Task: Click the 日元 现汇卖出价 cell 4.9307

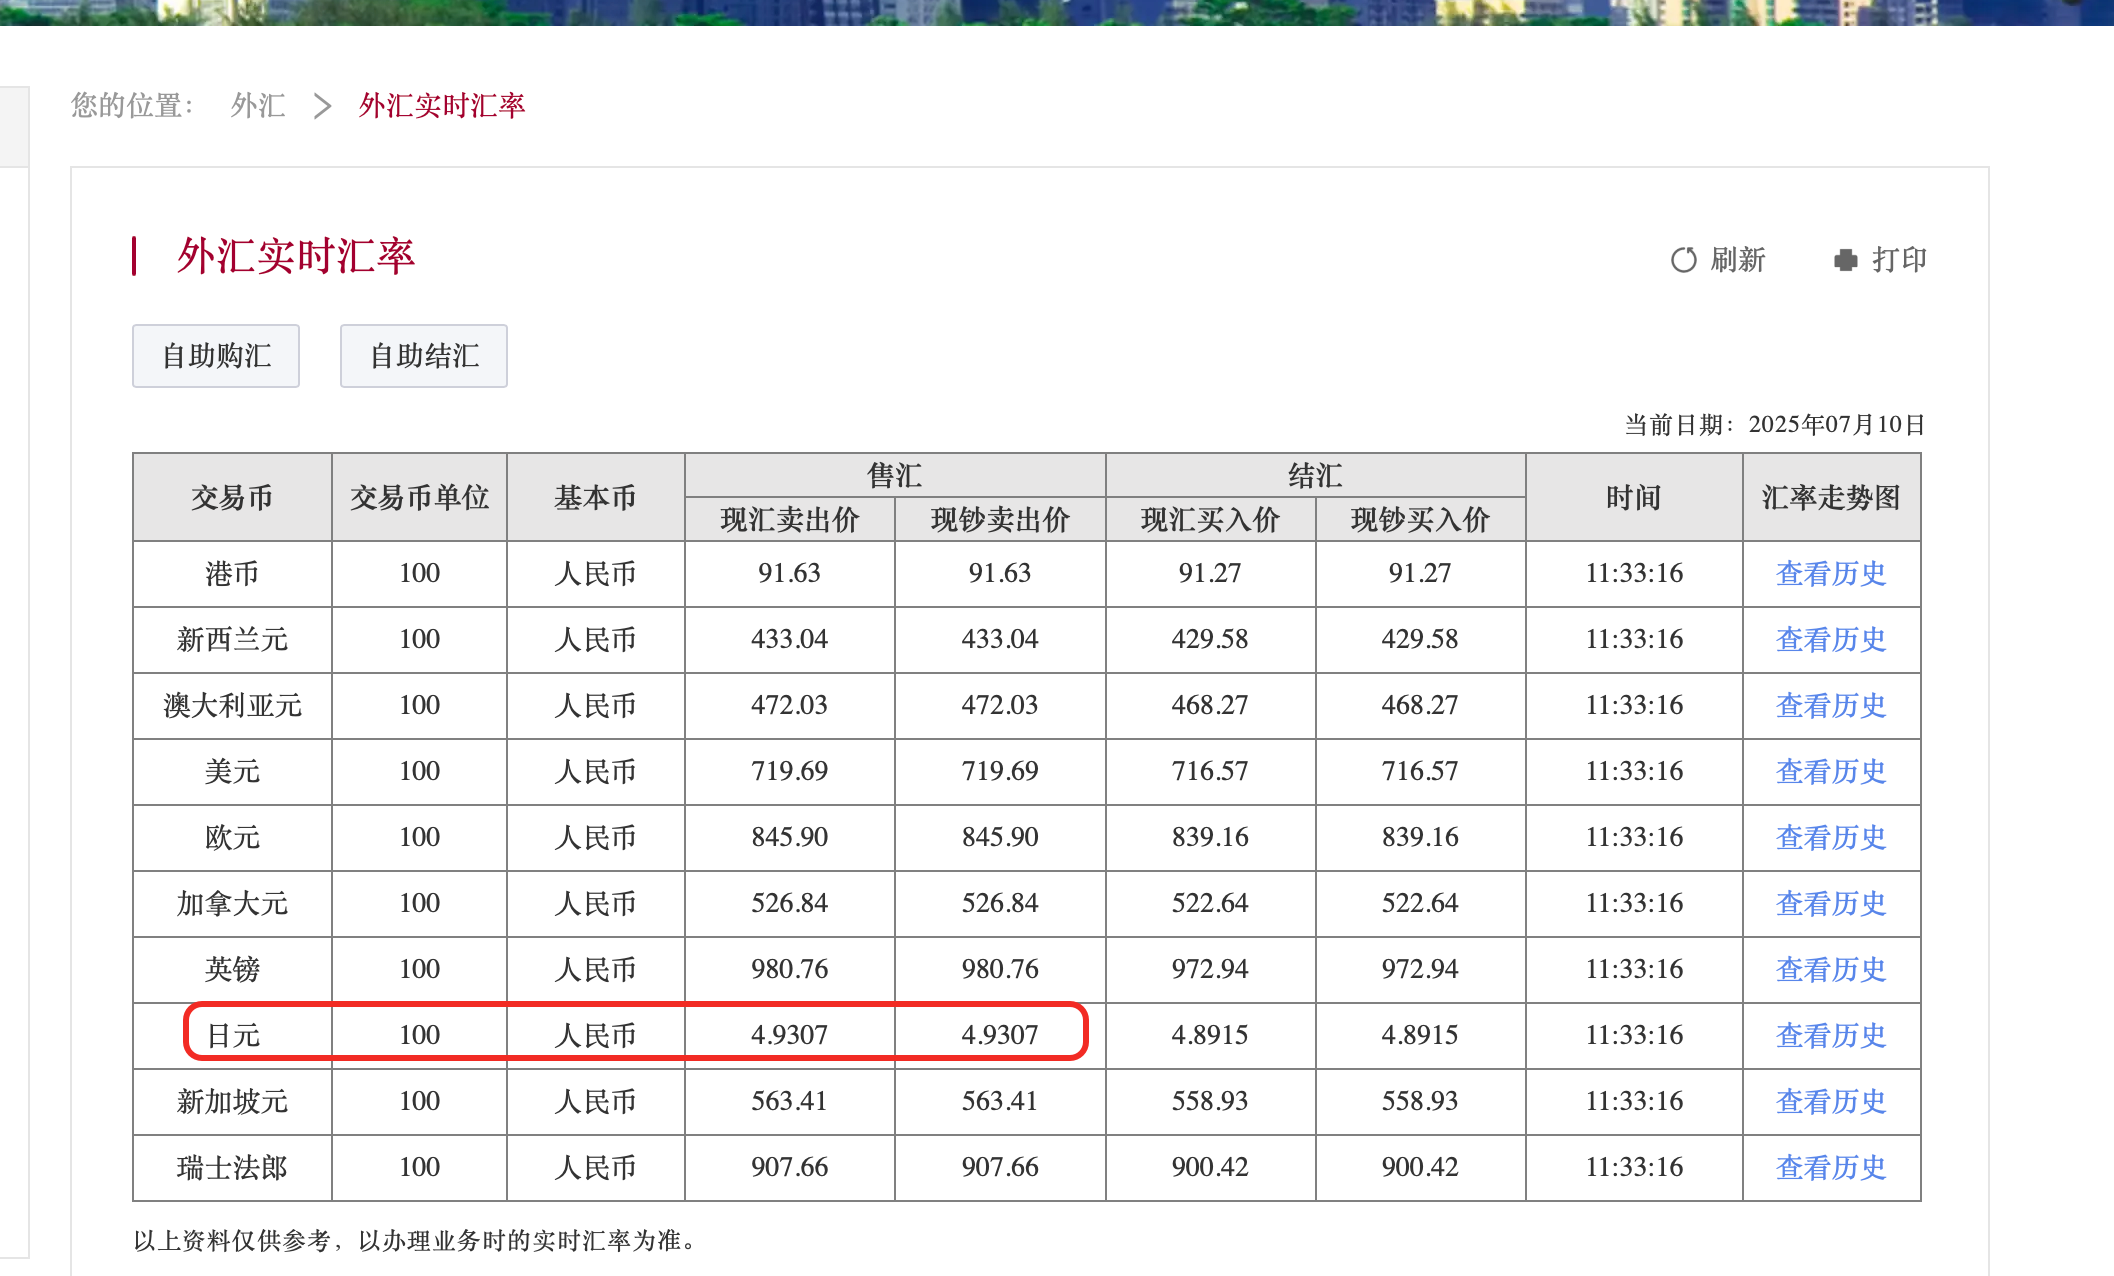Action: tap(789, 1035)
